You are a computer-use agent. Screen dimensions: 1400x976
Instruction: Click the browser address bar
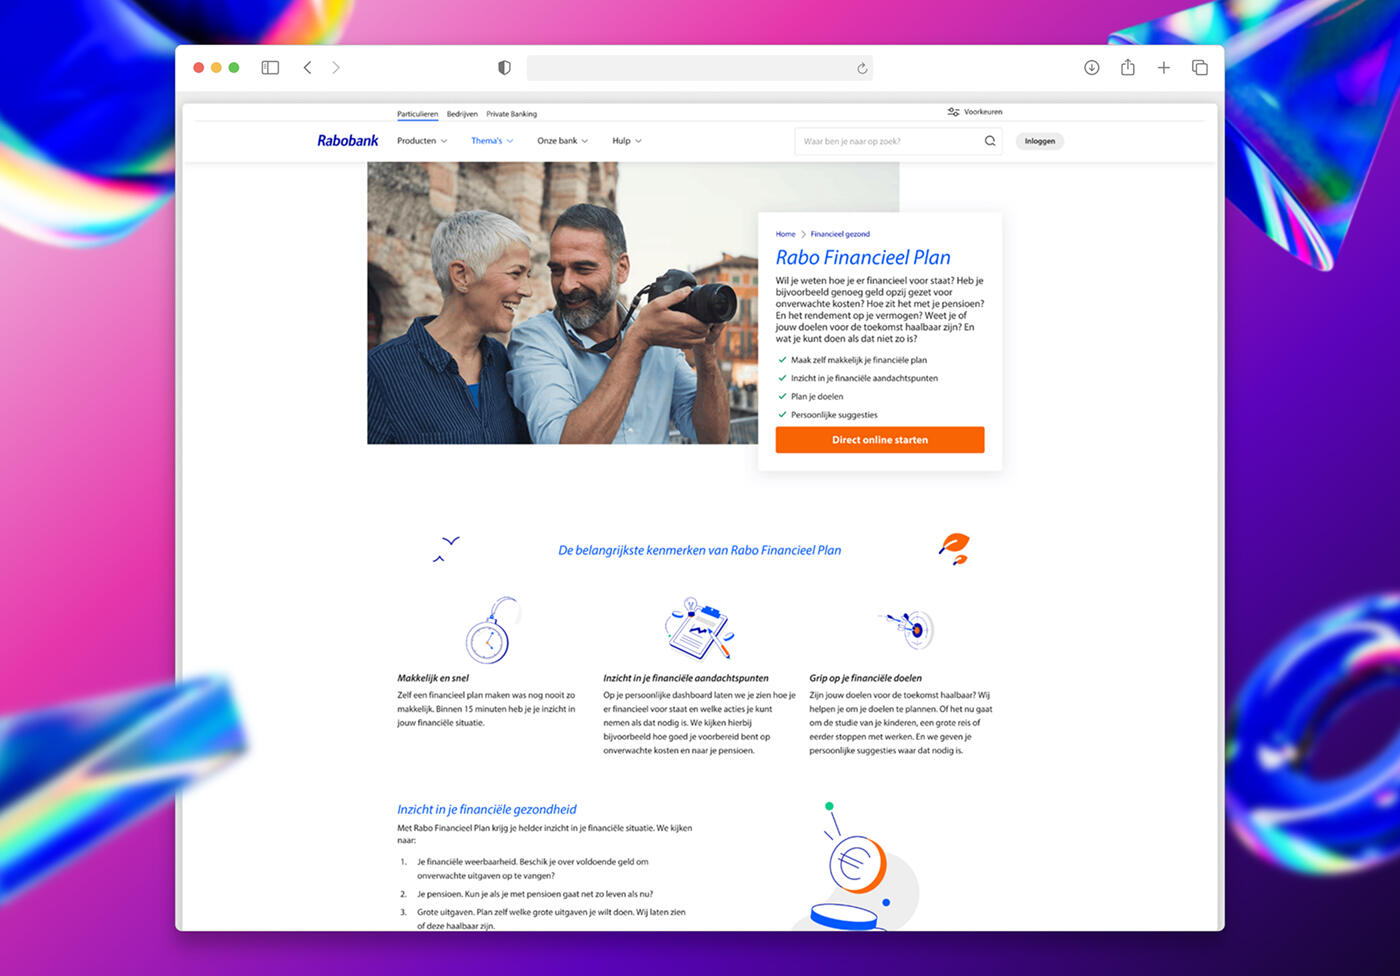(x=700, y=68)
